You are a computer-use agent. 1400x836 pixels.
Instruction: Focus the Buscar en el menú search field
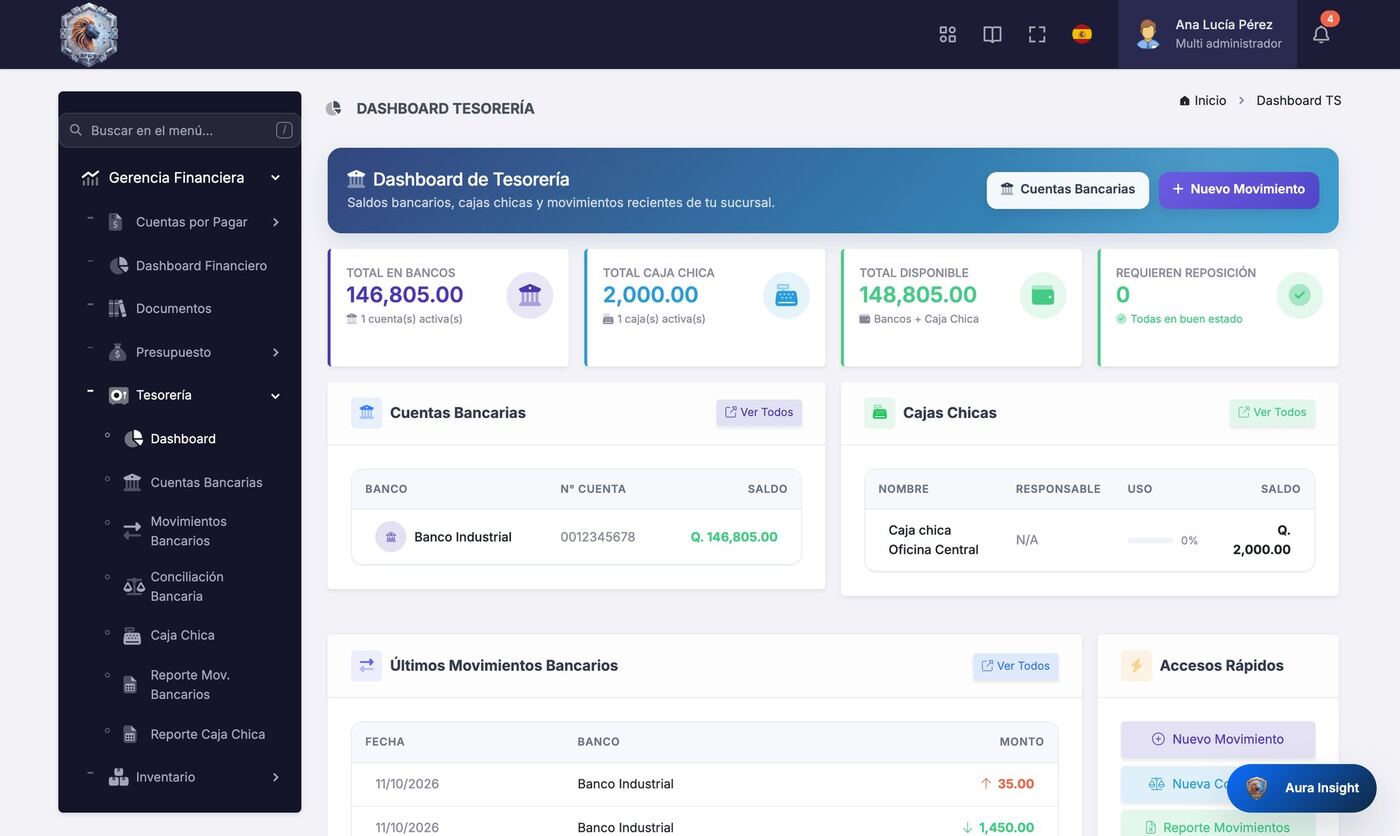coord(180,130)
